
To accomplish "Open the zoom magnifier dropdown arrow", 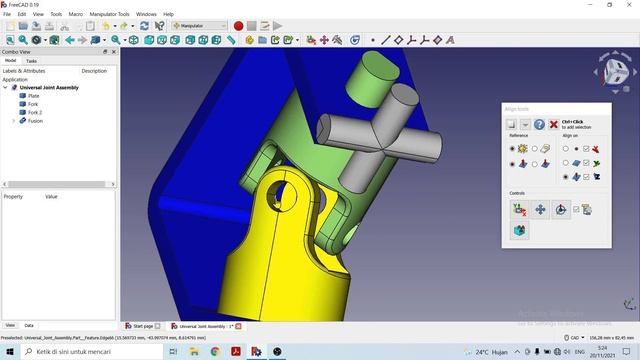I will pos(125,40).
